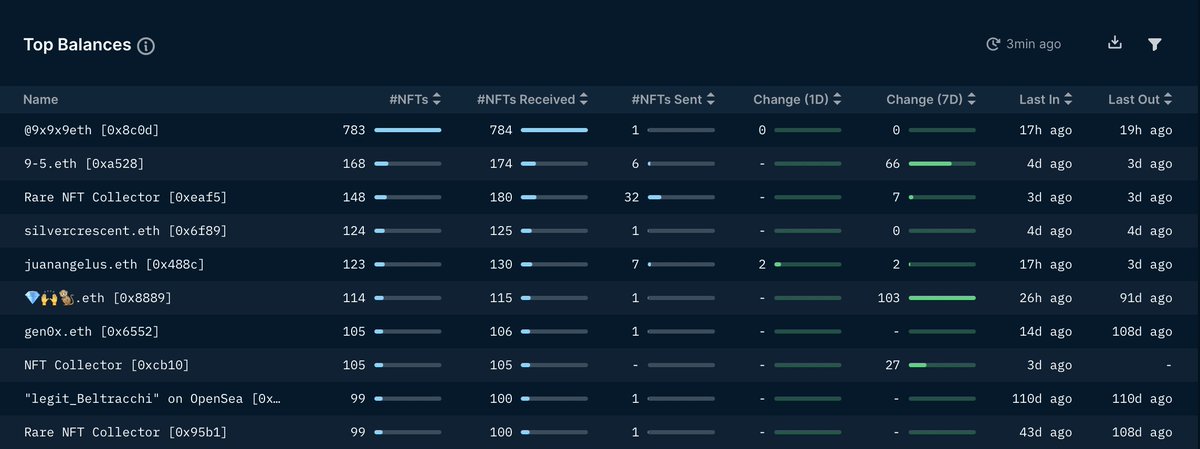Click Last Out 91d ago value
This screenshot has width=1200, height=449.
tap(1146, 298)
